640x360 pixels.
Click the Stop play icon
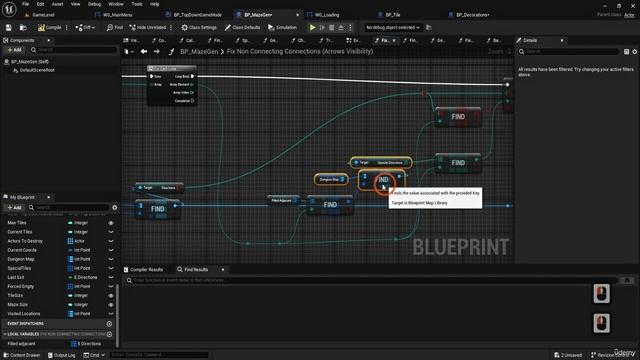click(331, 27)
